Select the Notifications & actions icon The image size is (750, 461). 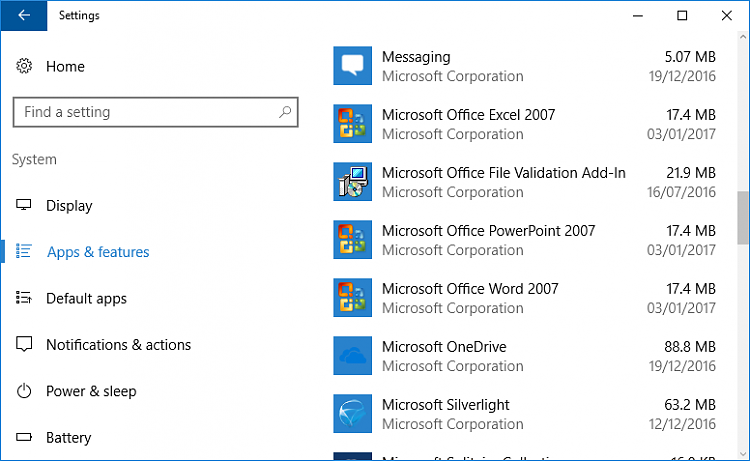tap(24, 344)
